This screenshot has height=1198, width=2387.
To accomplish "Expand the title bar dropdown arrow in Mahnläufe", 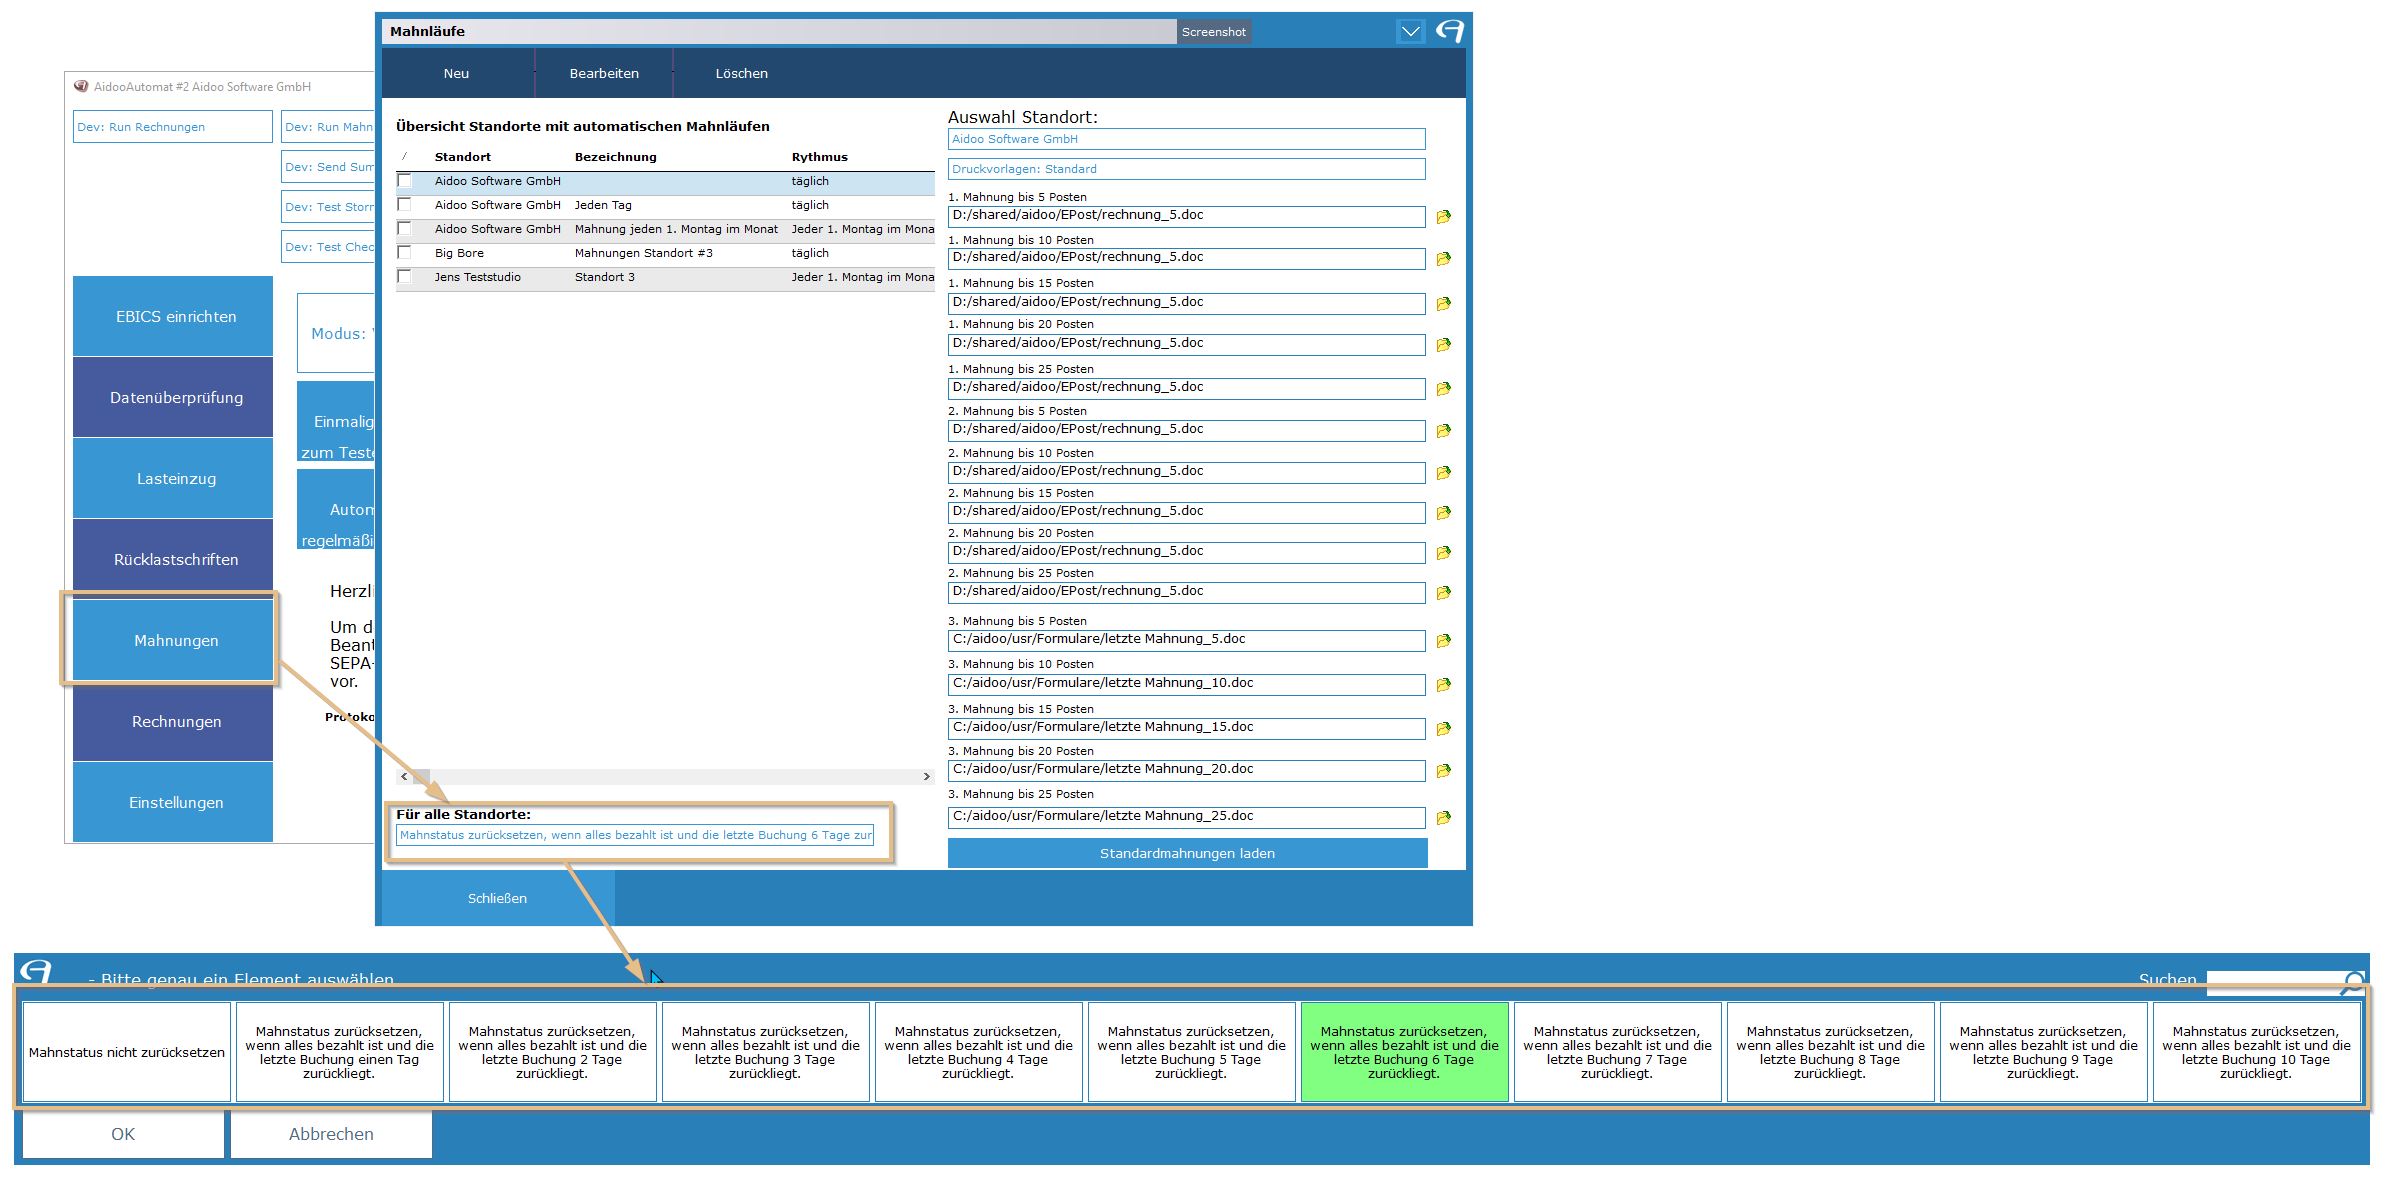I will pyautogui.click(x=1410, y=31).
